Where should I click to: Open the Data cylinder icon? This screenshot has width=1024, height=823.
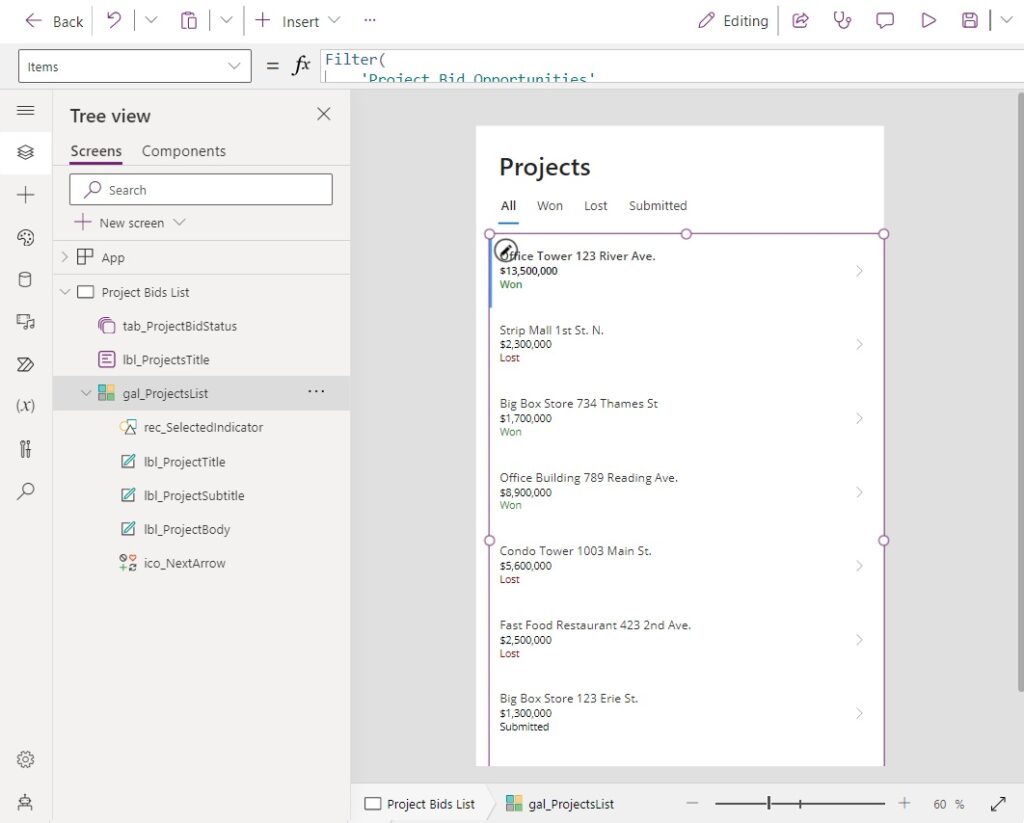(25, 280)
